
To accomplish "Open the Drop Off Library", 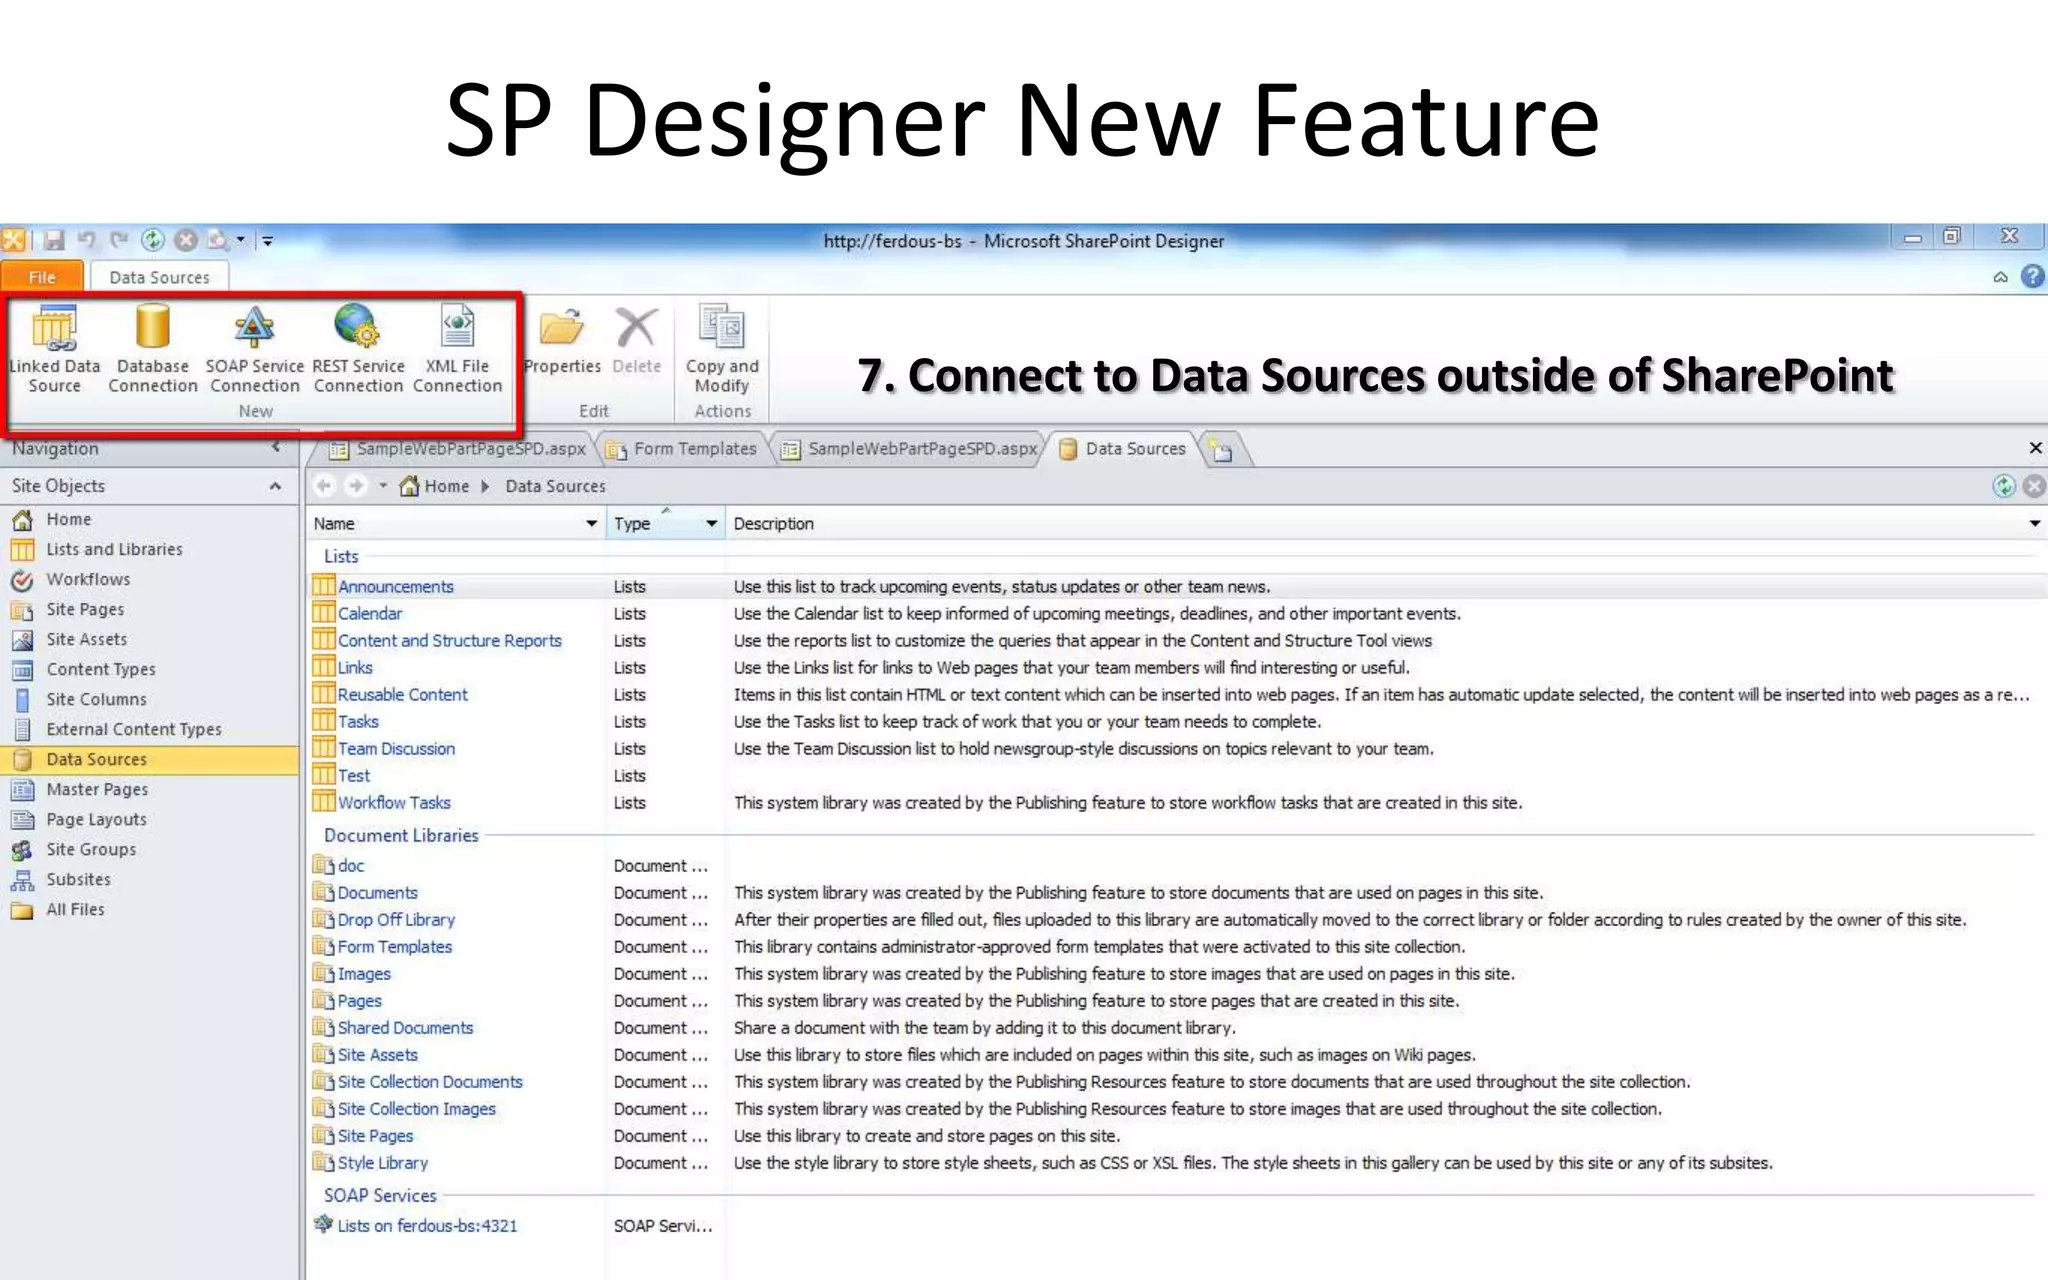I will 396,920.
